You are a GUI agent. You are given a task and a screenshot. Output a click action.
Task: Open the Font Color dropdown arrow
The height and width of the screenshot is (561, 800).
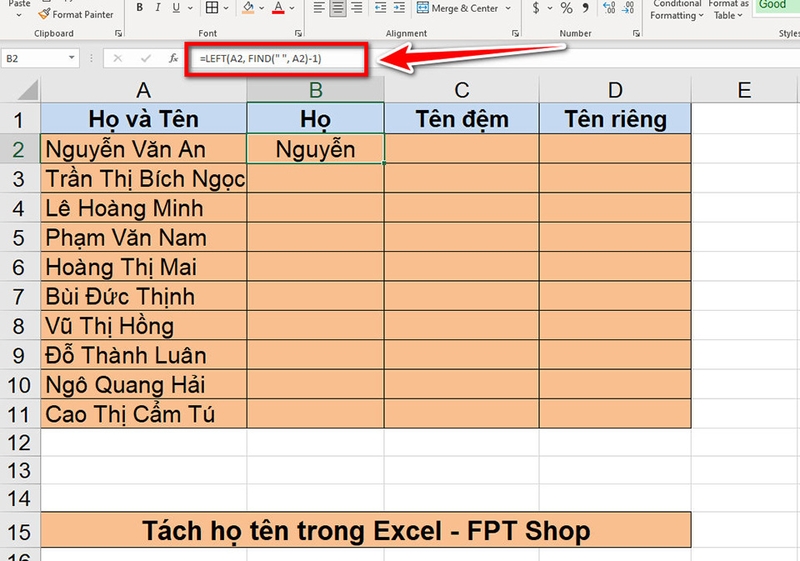292,8
